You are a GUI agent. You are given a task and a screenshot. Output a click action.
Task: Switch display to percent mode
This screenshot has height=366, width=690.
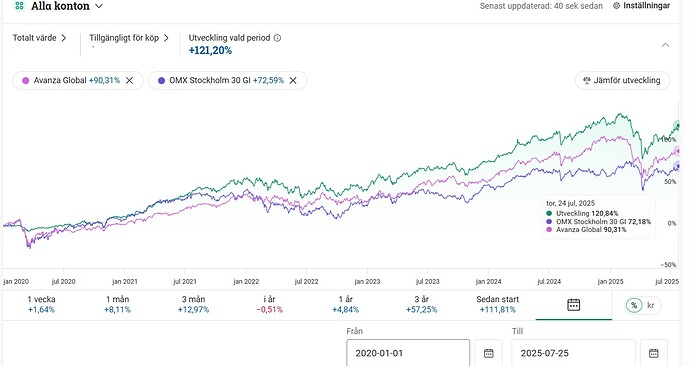(634, 305)
